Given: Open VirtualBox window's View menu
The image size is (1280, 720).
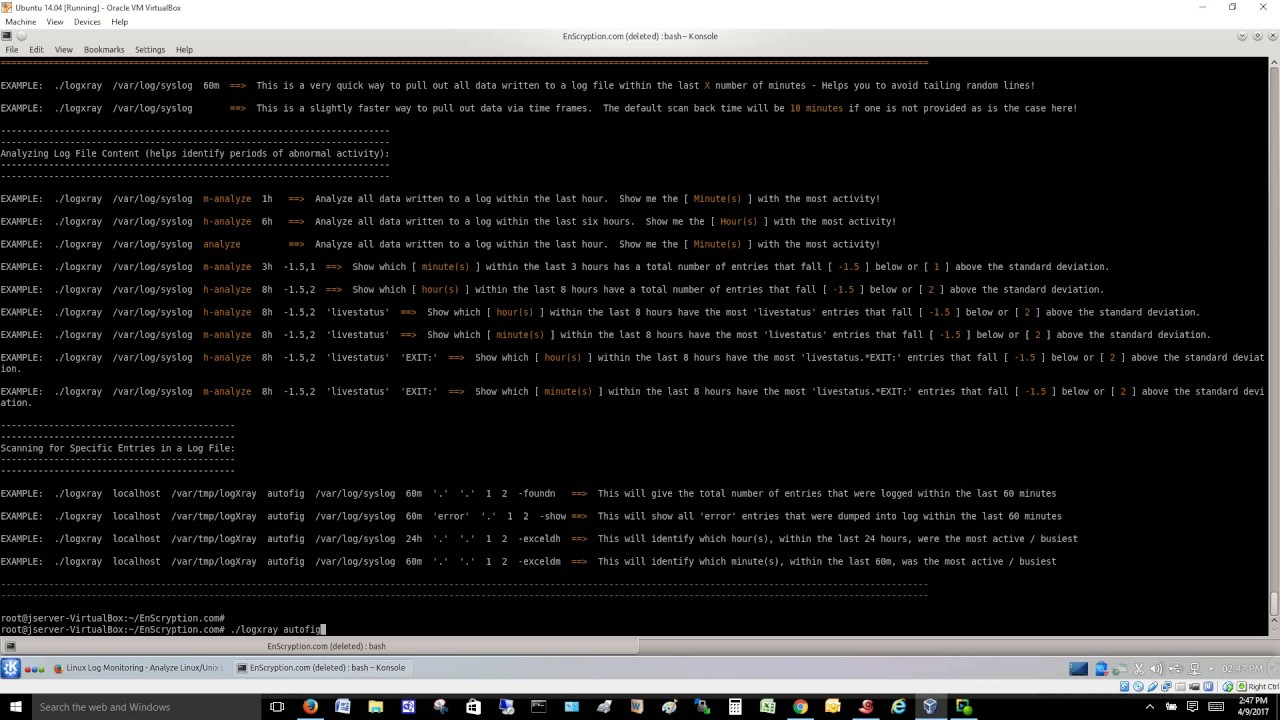Looking at the screenshot, I should [x=55, y=21].
